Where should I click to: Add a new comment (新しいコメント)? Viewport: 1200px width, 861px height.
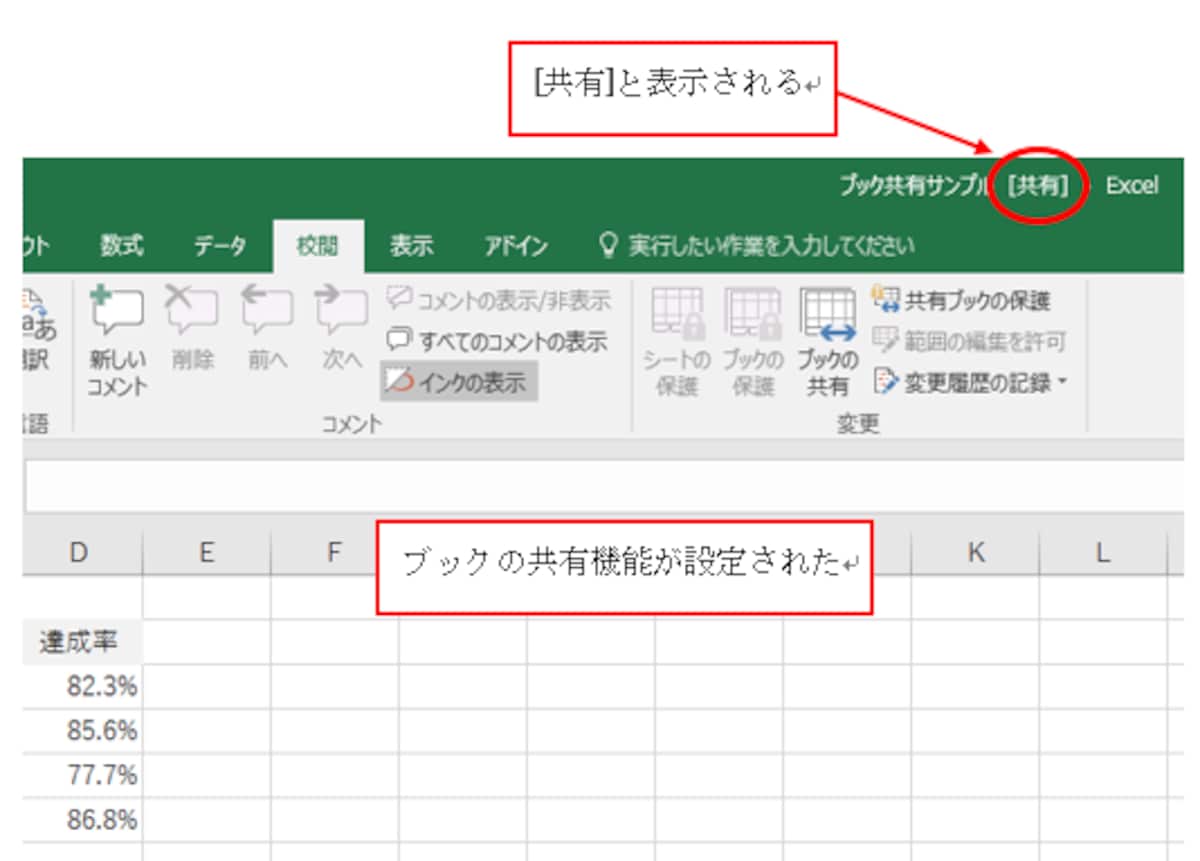click(x=117, y=341)
